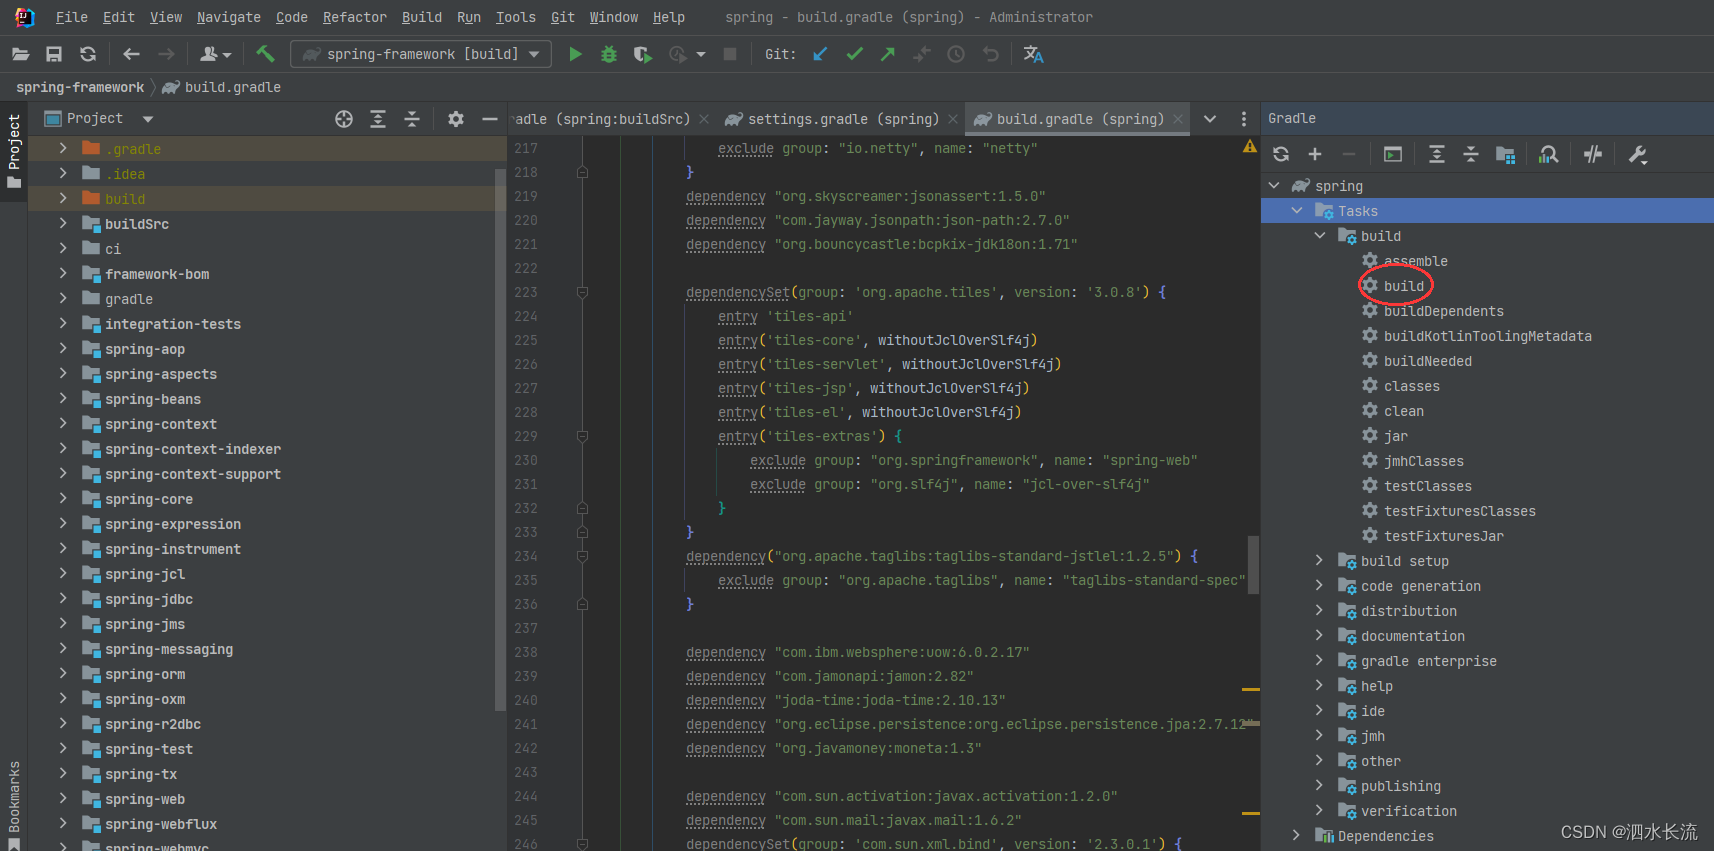Viewport: 1714px width, 851px height.
Task: Expand the Dependencies node in Gradle panel
Action: point(1297,835)
